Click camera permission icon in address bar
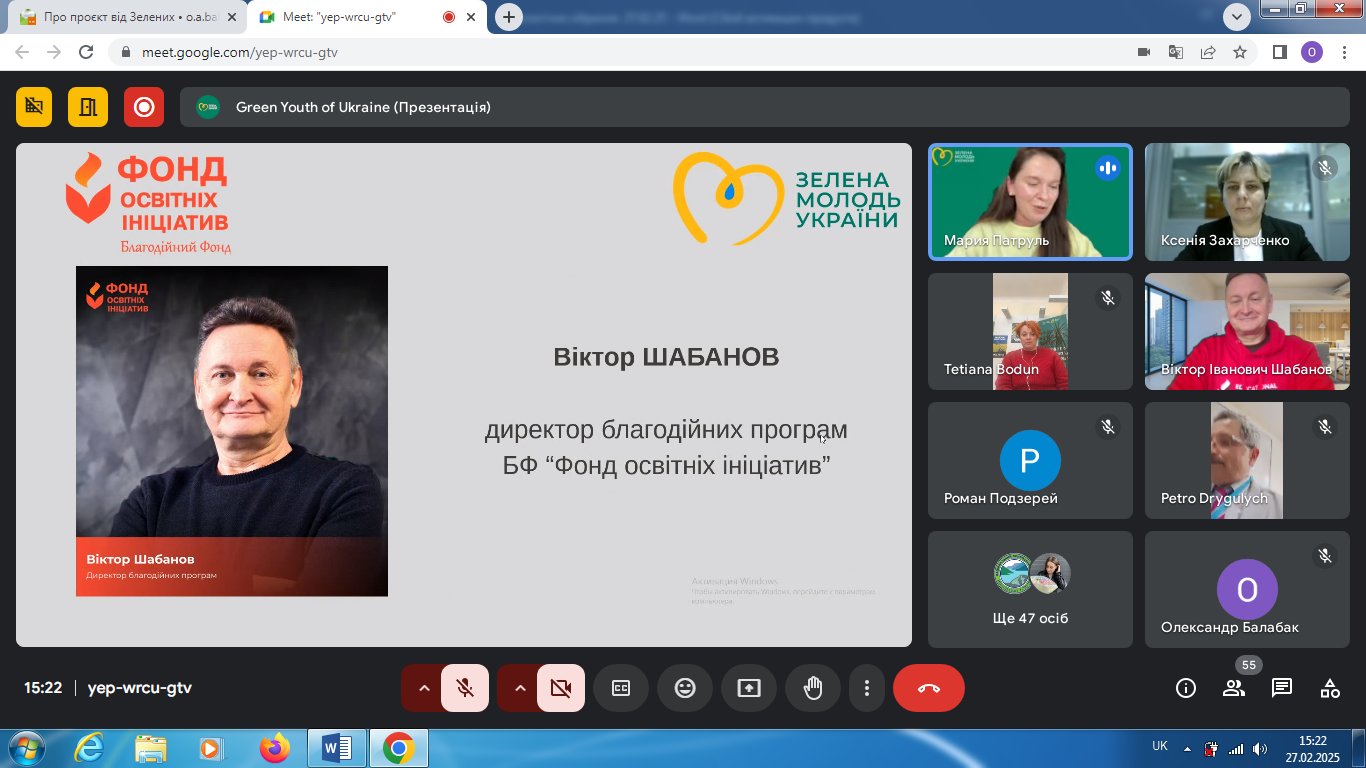The image size is (1366, 768). pyautogui.click(x=1144, y=52)
